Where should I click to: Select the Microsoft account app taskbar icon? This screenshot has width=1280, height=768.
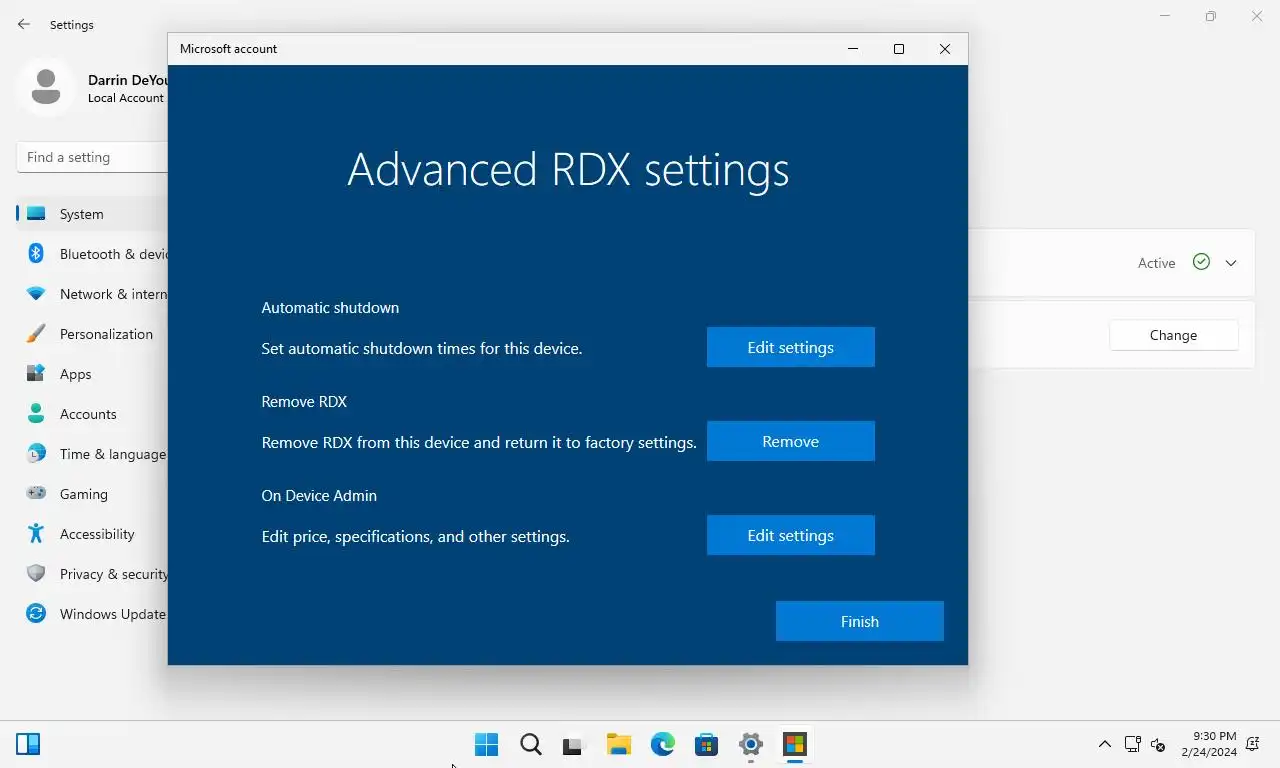pos(795,744)
